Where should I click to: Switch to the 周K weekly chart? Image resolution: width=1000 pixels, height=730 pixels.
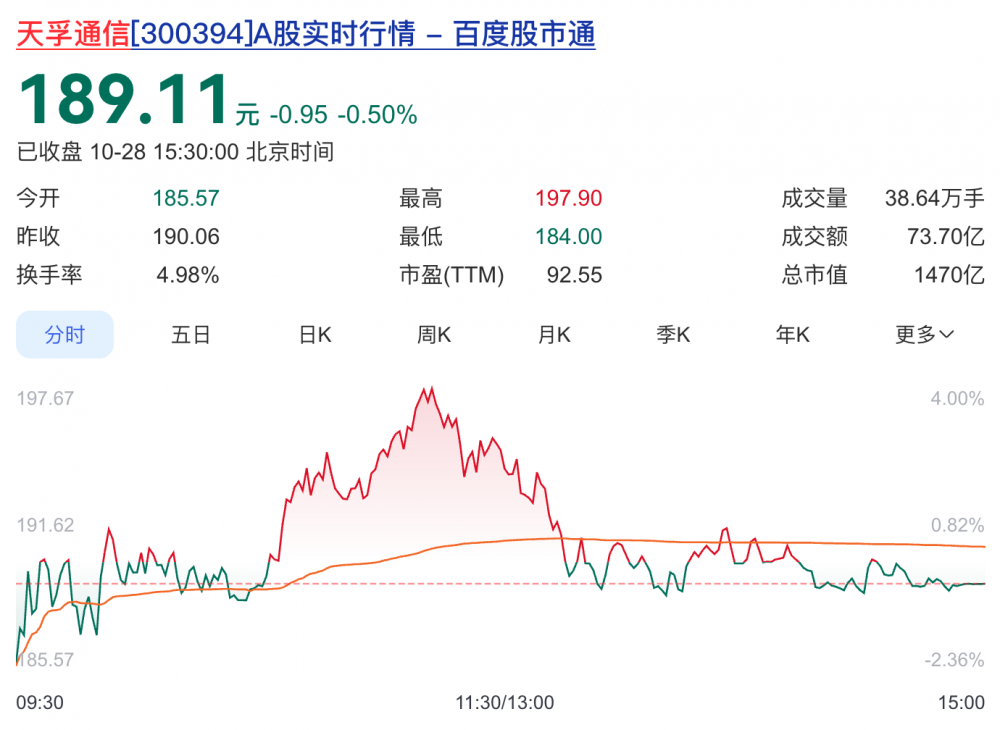[x=434, y=335]
